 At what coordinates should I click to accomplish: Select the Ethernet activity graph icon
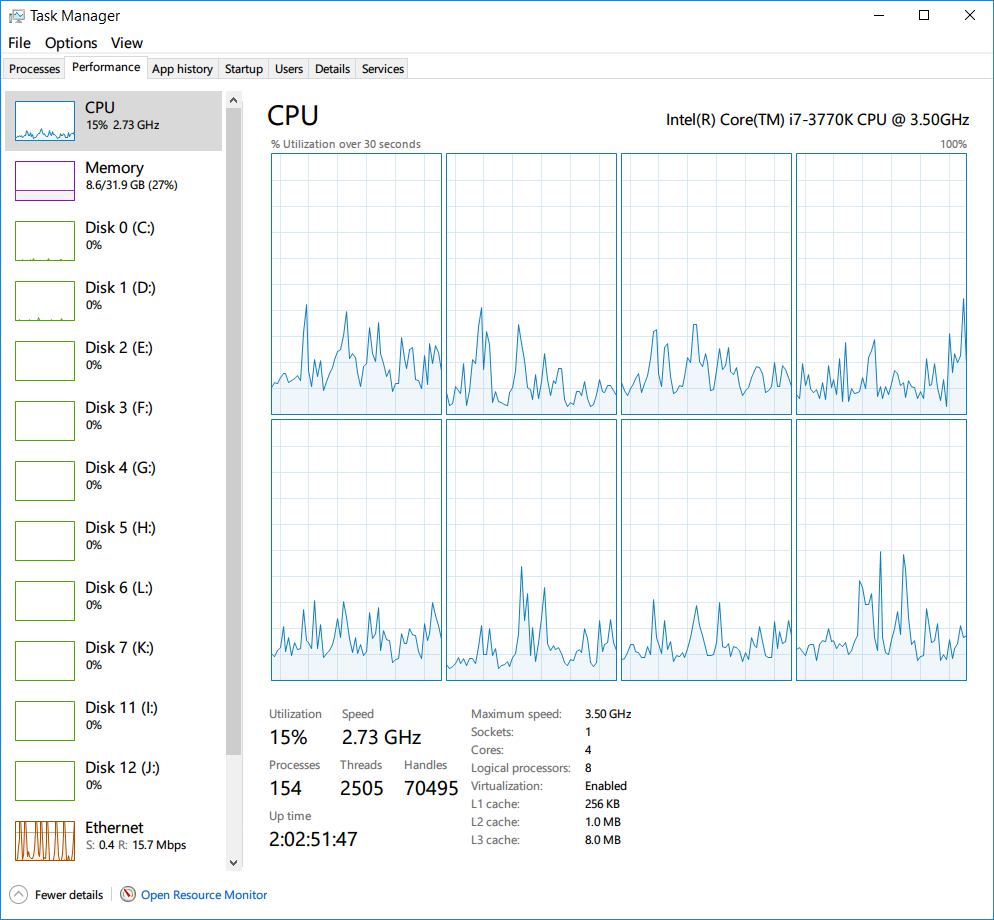coord(45,841)
